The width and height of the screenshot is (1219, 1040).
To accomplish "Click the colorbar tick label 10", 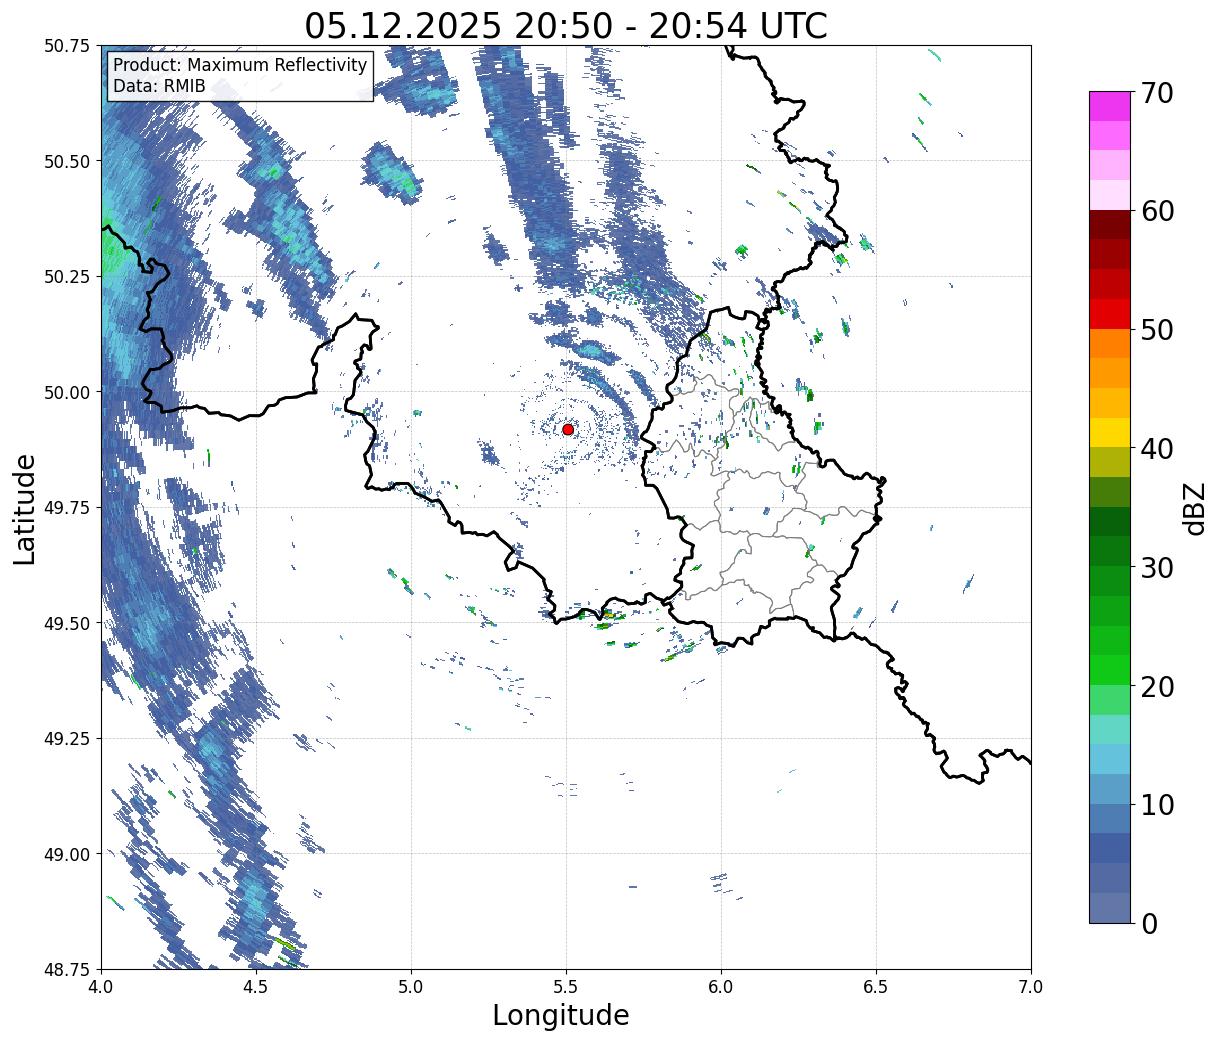I will point(1157,804).
